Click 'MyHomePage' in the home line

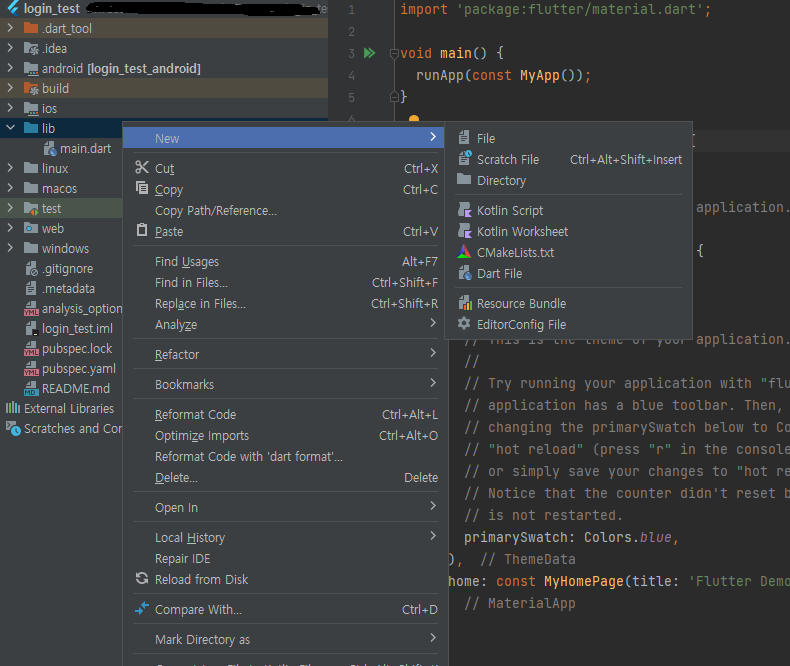(x=584, y=581)
